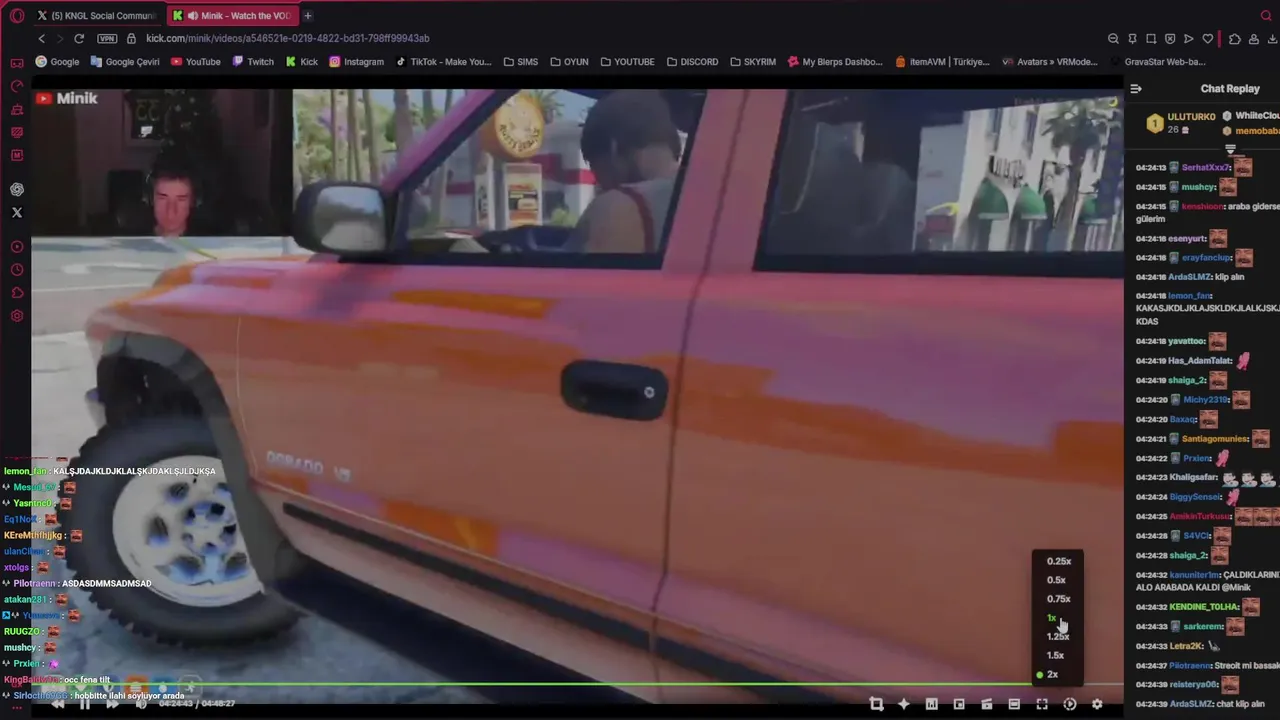Open the pinboards pin icon
This screenshot has width=1280, height=720.
pyautogui.click(x=1132, y=38)
